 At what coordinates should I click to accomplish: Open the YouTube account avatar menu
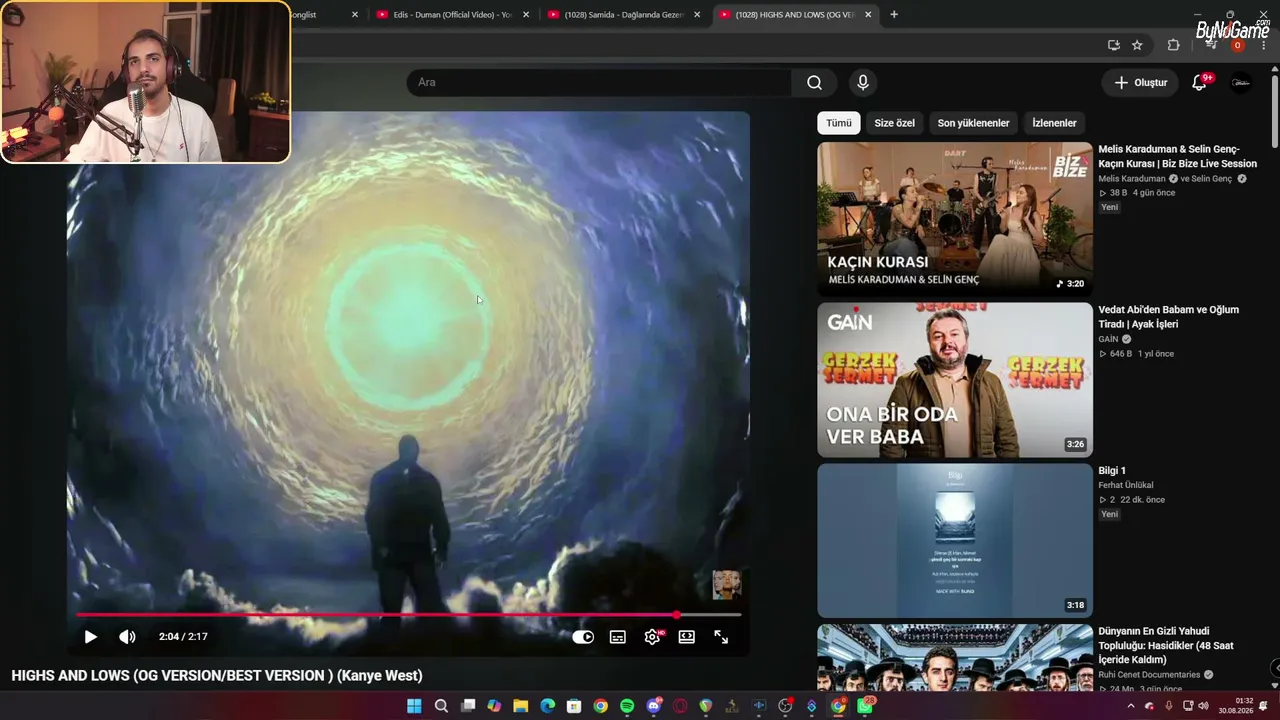[x=1241, y=82]
